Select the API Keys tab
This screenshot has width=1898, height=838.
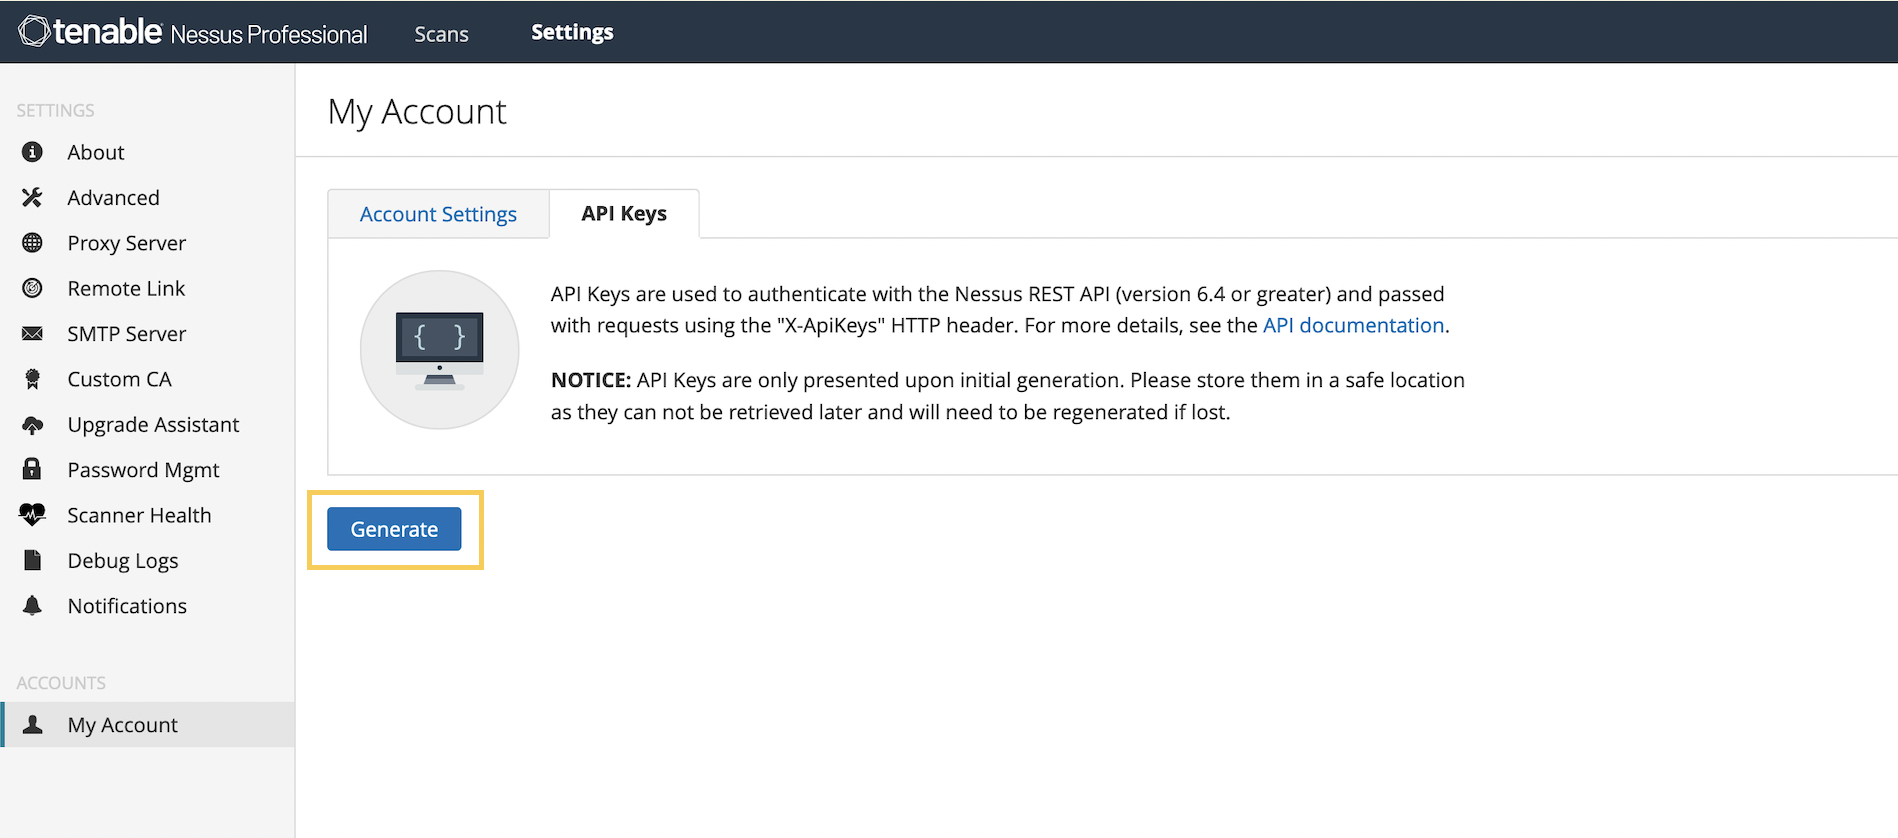(x=624, y=214)
